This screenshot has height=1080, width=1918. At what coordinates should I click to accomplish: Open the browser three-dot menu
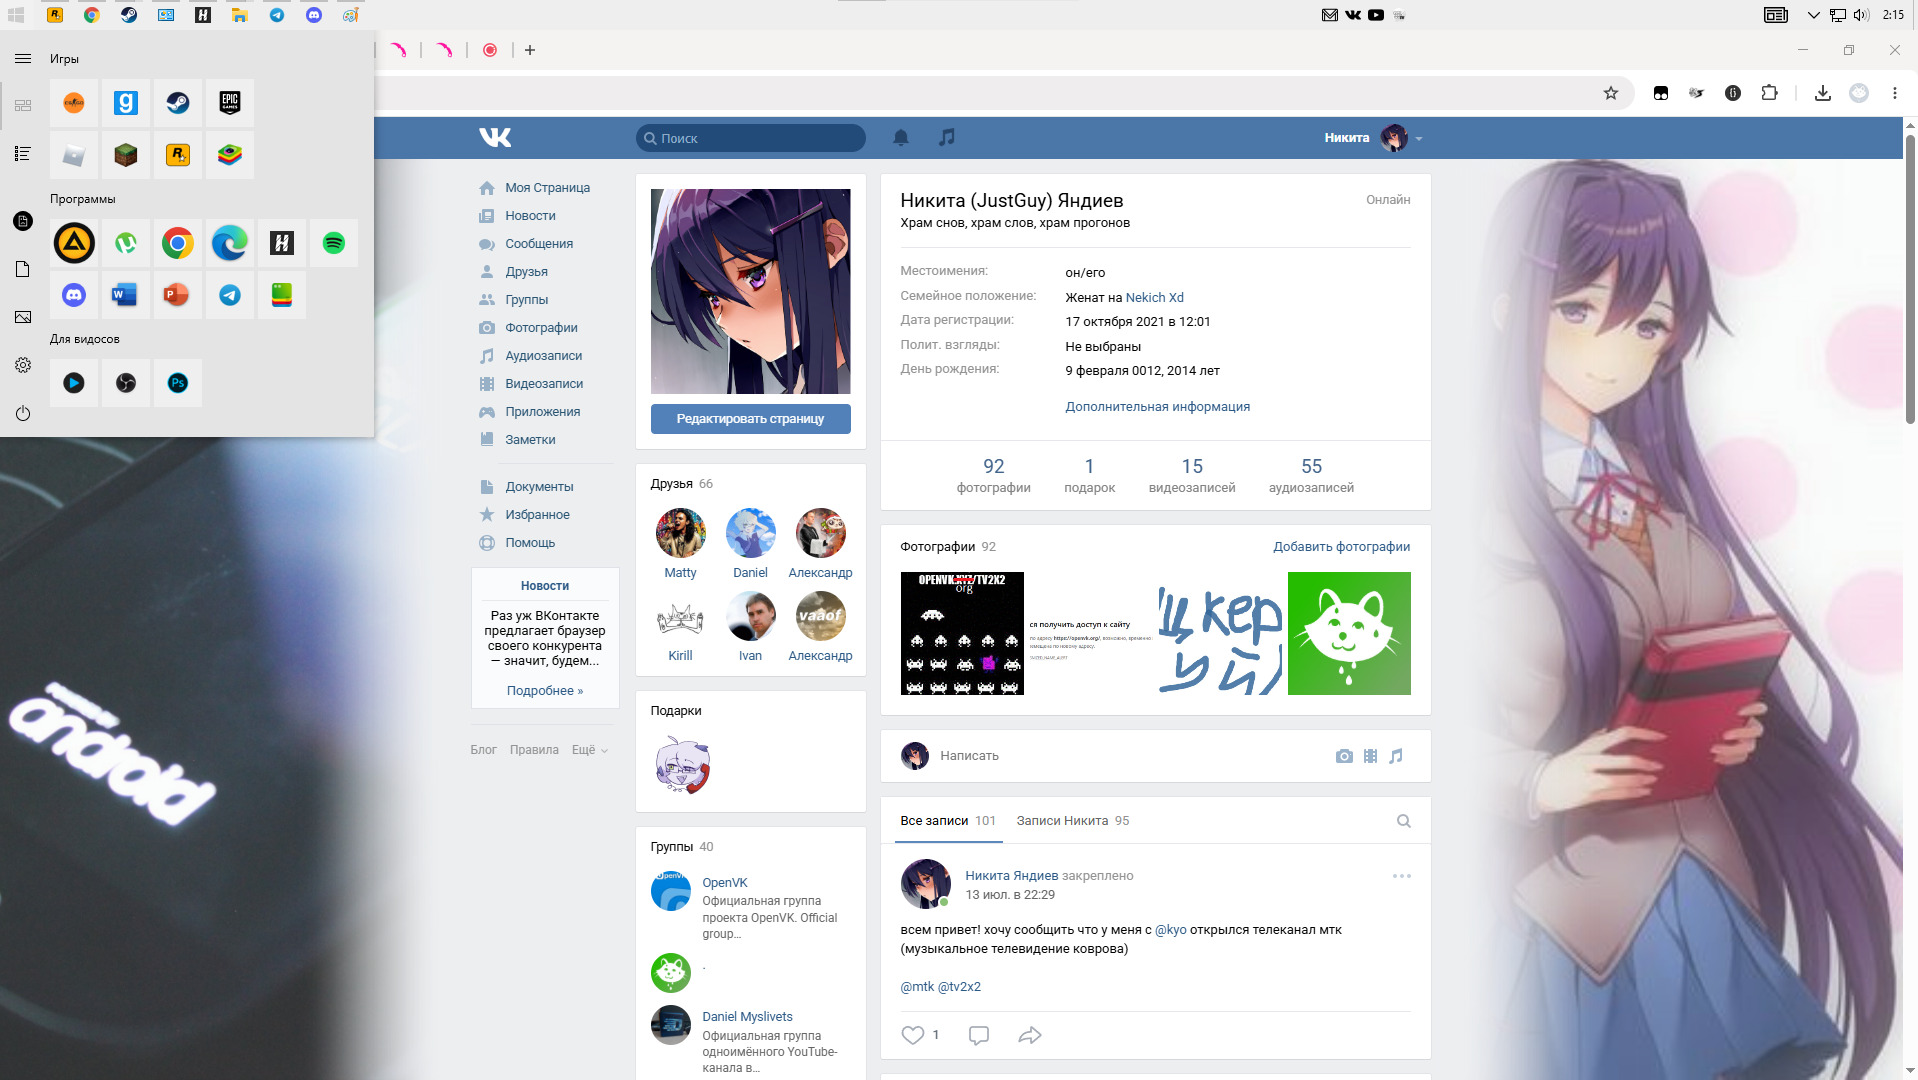1895,93
